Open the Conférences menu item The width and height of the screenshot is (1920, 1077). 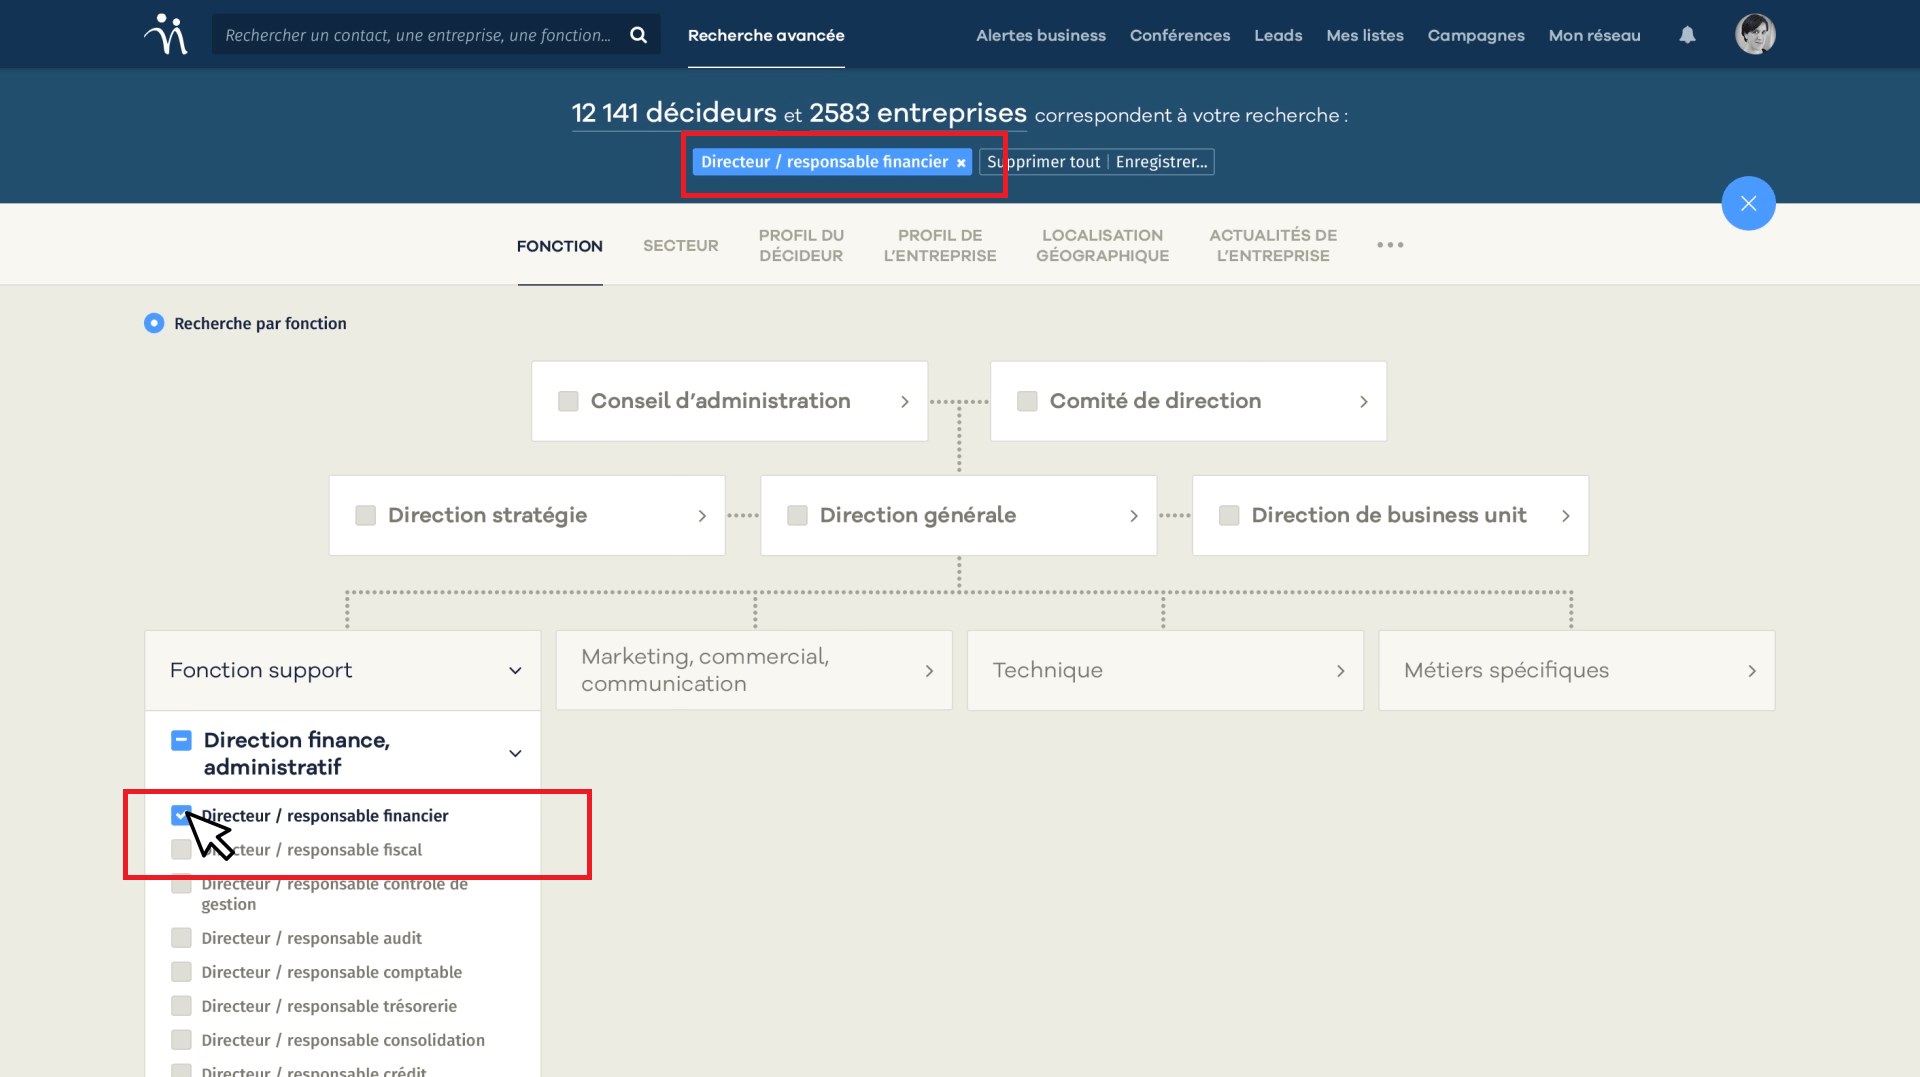[x=1180, y=35]
